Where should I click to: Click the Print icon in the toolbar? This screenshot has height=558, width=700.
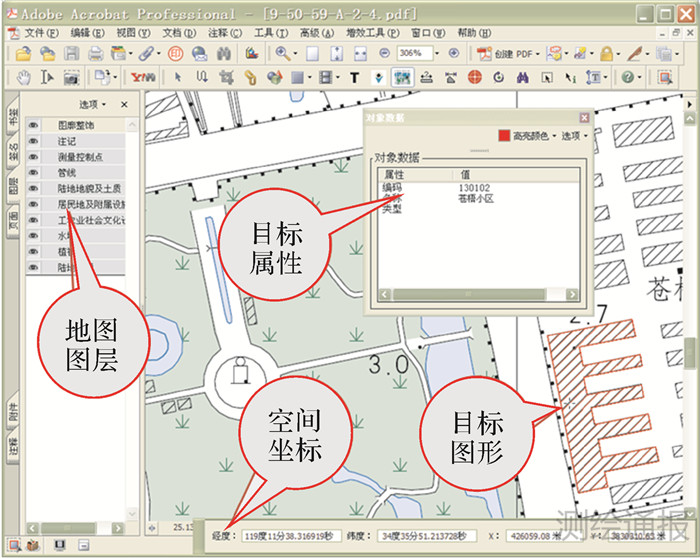[x=96, y=53]
